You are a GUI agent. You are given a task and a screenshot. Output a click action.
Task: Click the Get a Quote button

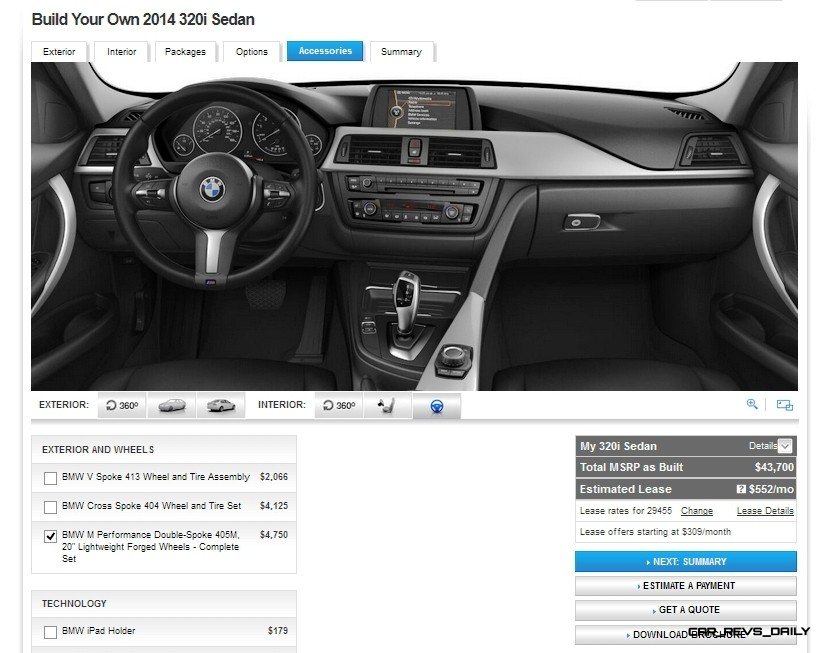pyautogui.click(x=686, y=610)
